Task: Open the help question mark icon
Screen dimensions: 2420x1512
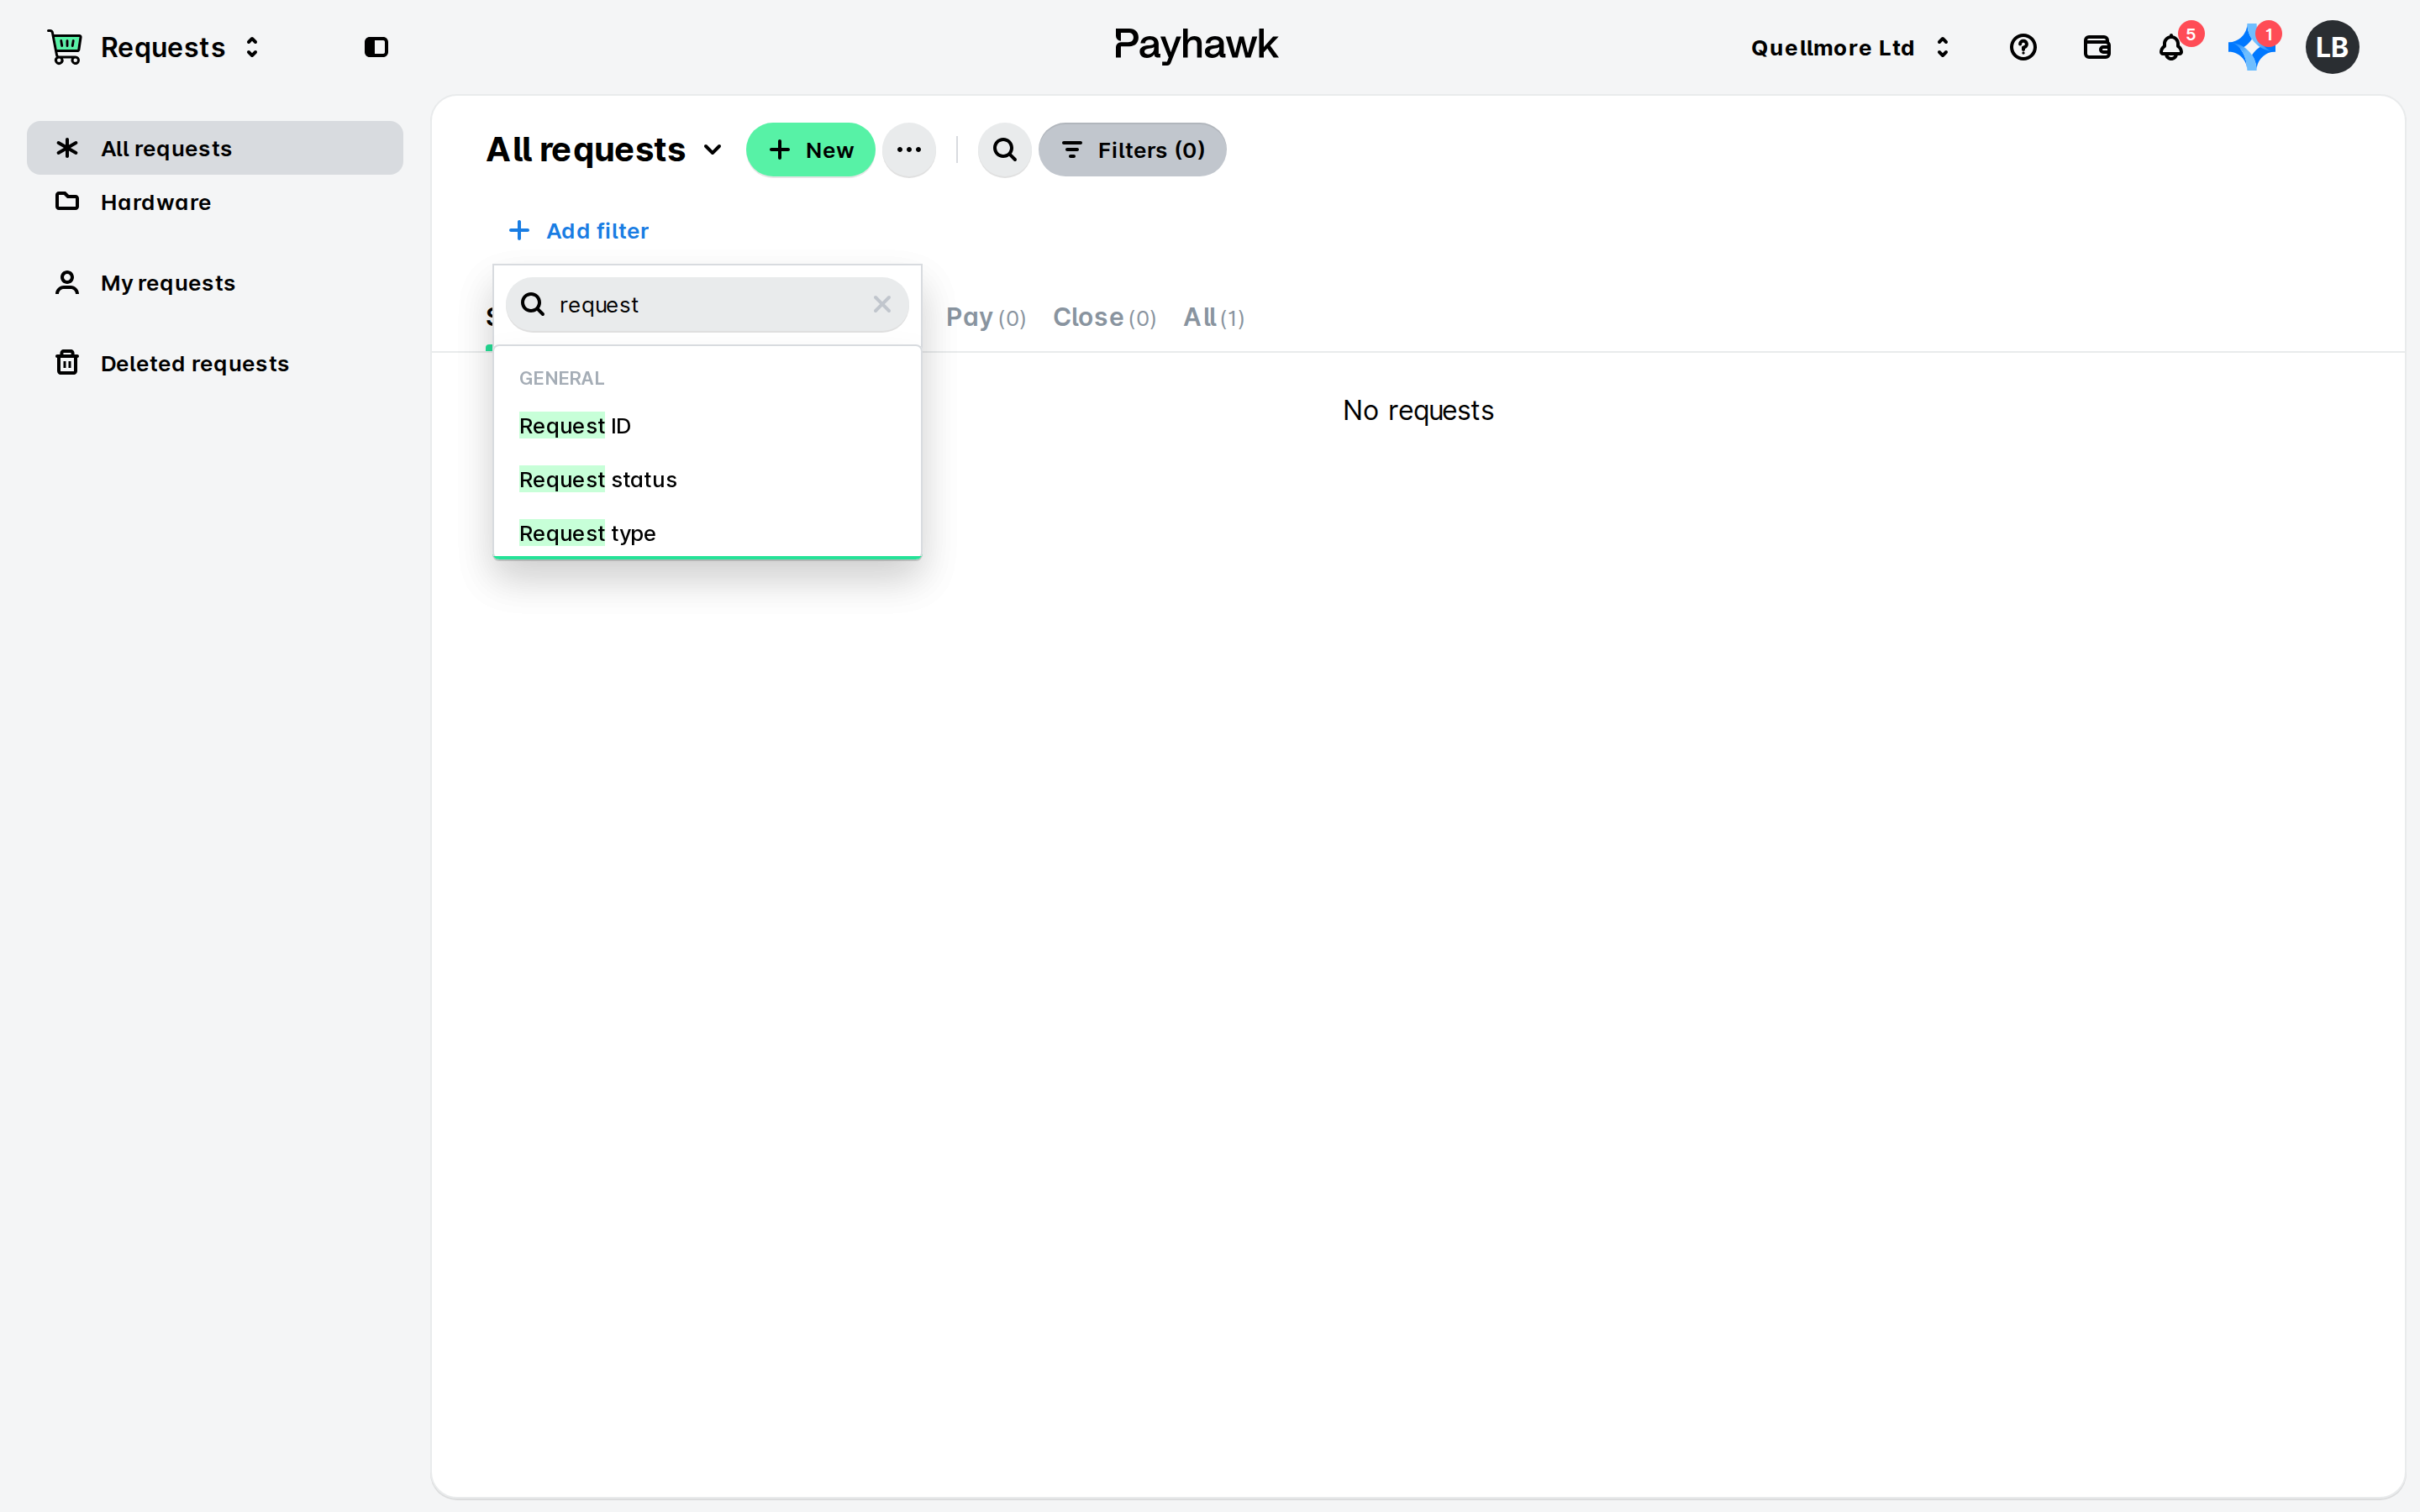Action: 2022,47
